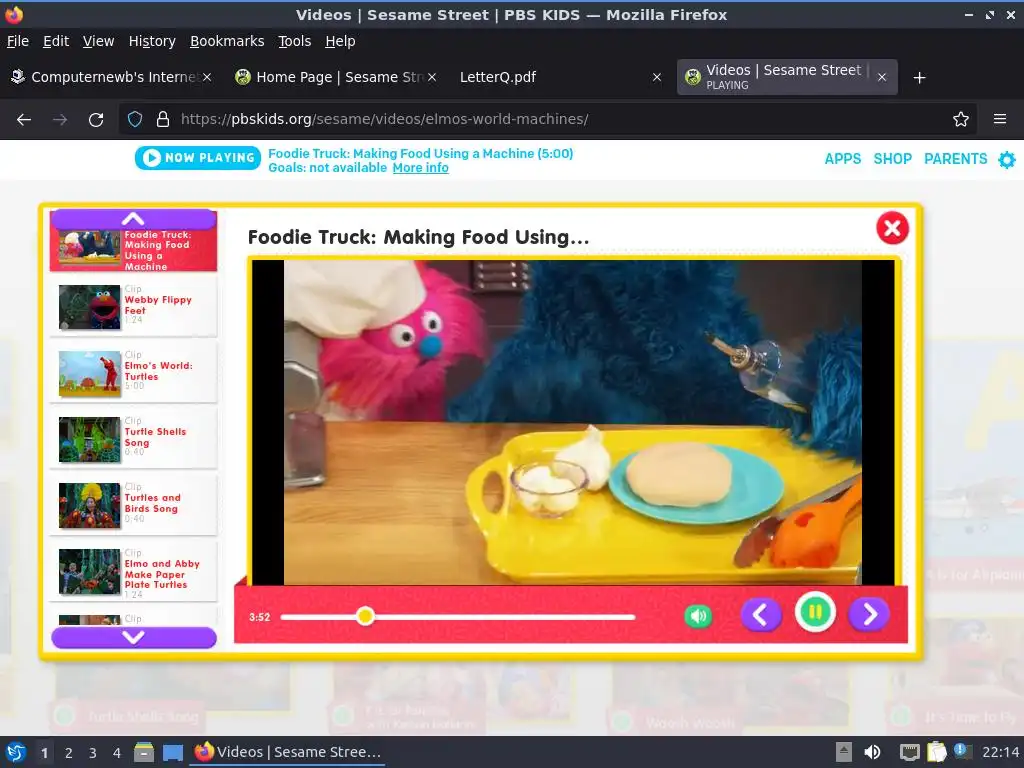The width and height of the screenshot is (1024, 768).
Task: Open the Edit menu
Action: (x=56, y=41)
